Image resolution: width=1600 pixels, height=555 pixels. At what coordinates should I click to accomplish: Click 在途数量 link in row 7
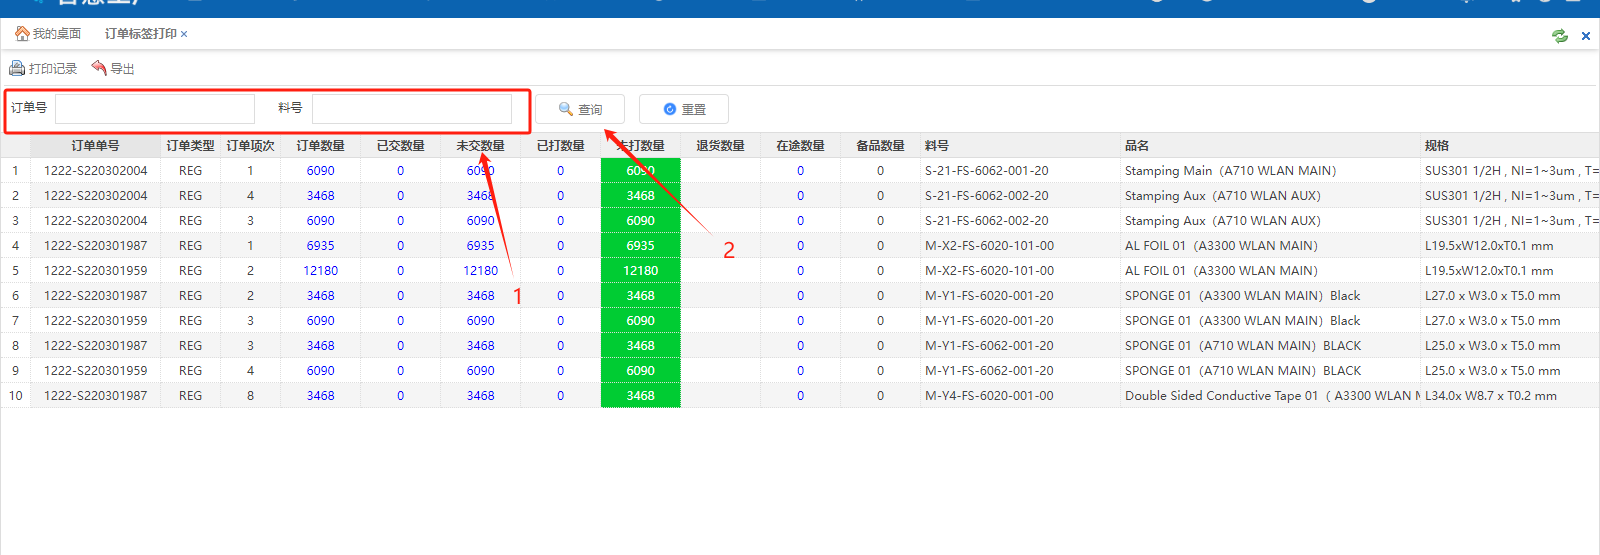(800, 321)
